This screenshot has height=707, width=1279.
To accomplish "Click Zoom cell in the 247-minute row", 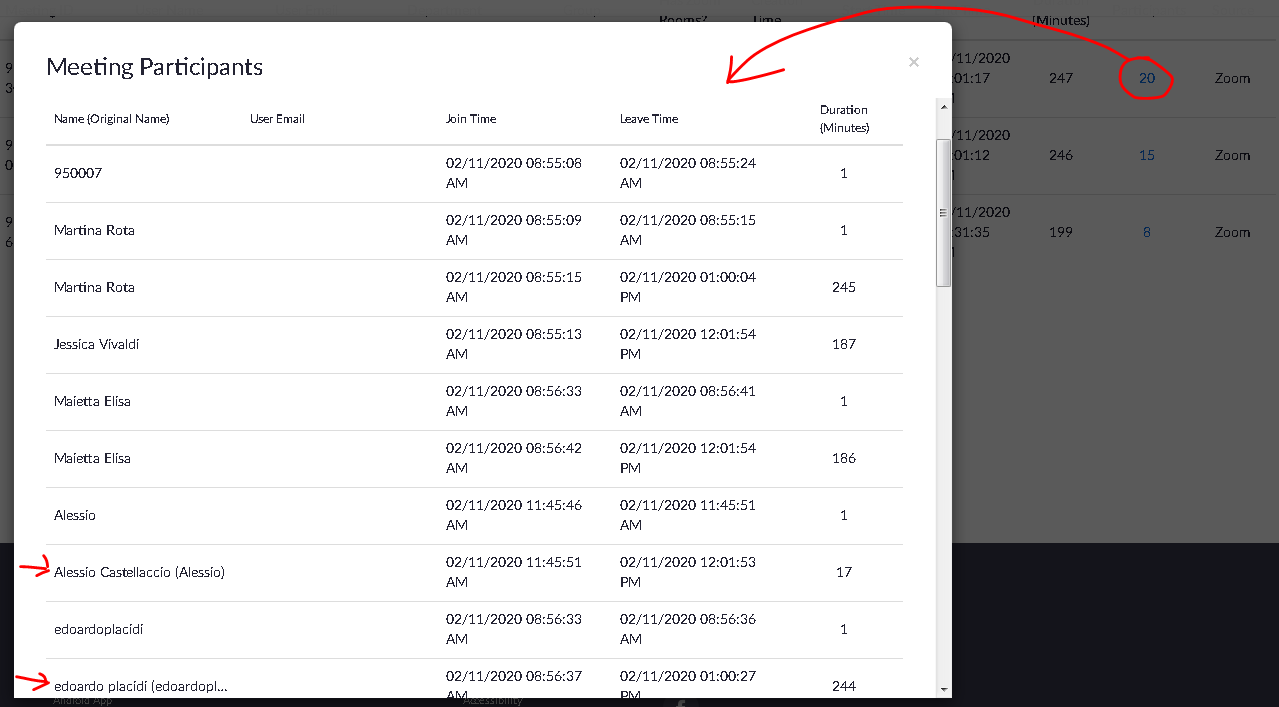I will [1232, 78].
